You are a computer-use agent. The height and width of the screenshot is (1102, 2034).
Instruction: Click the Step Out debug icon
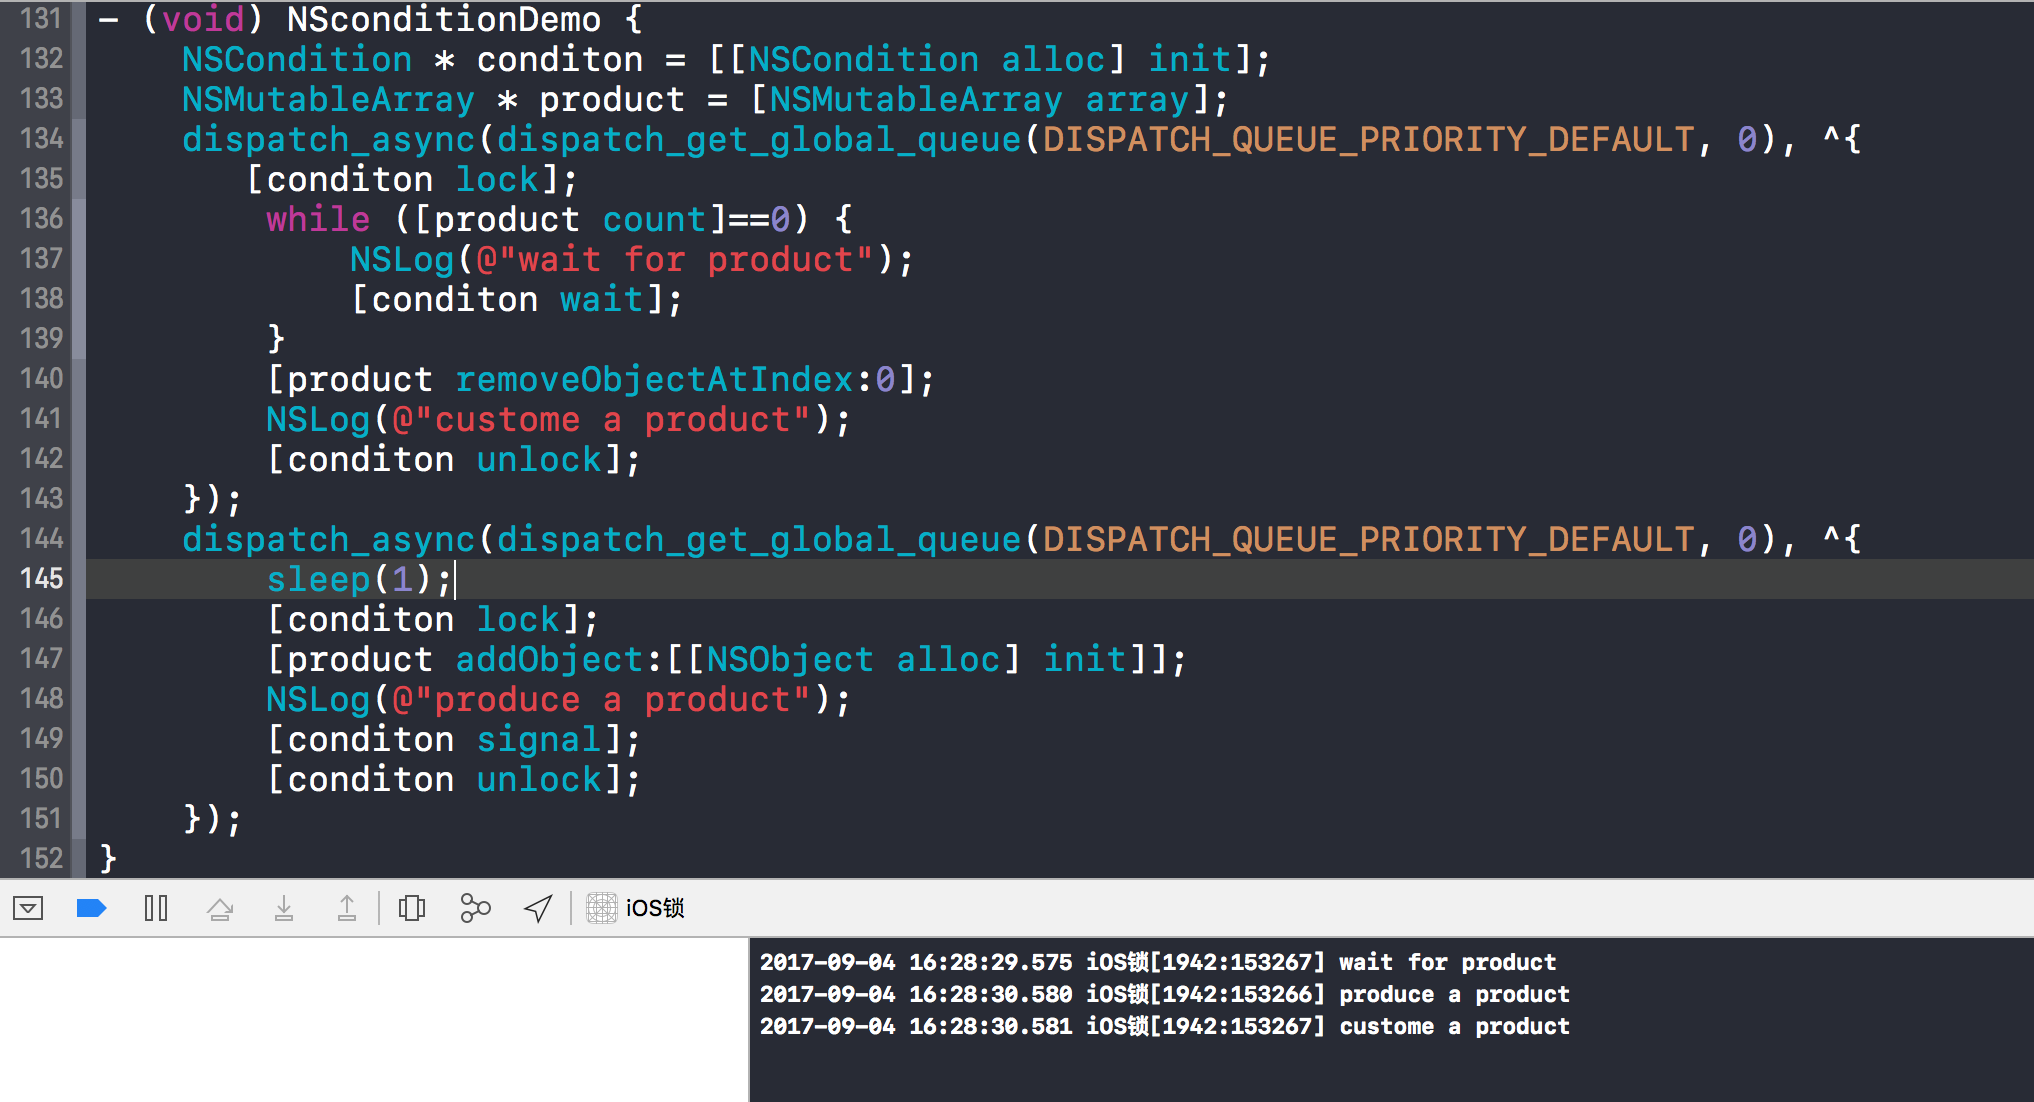pyautogui.click(x=347, y=908)
